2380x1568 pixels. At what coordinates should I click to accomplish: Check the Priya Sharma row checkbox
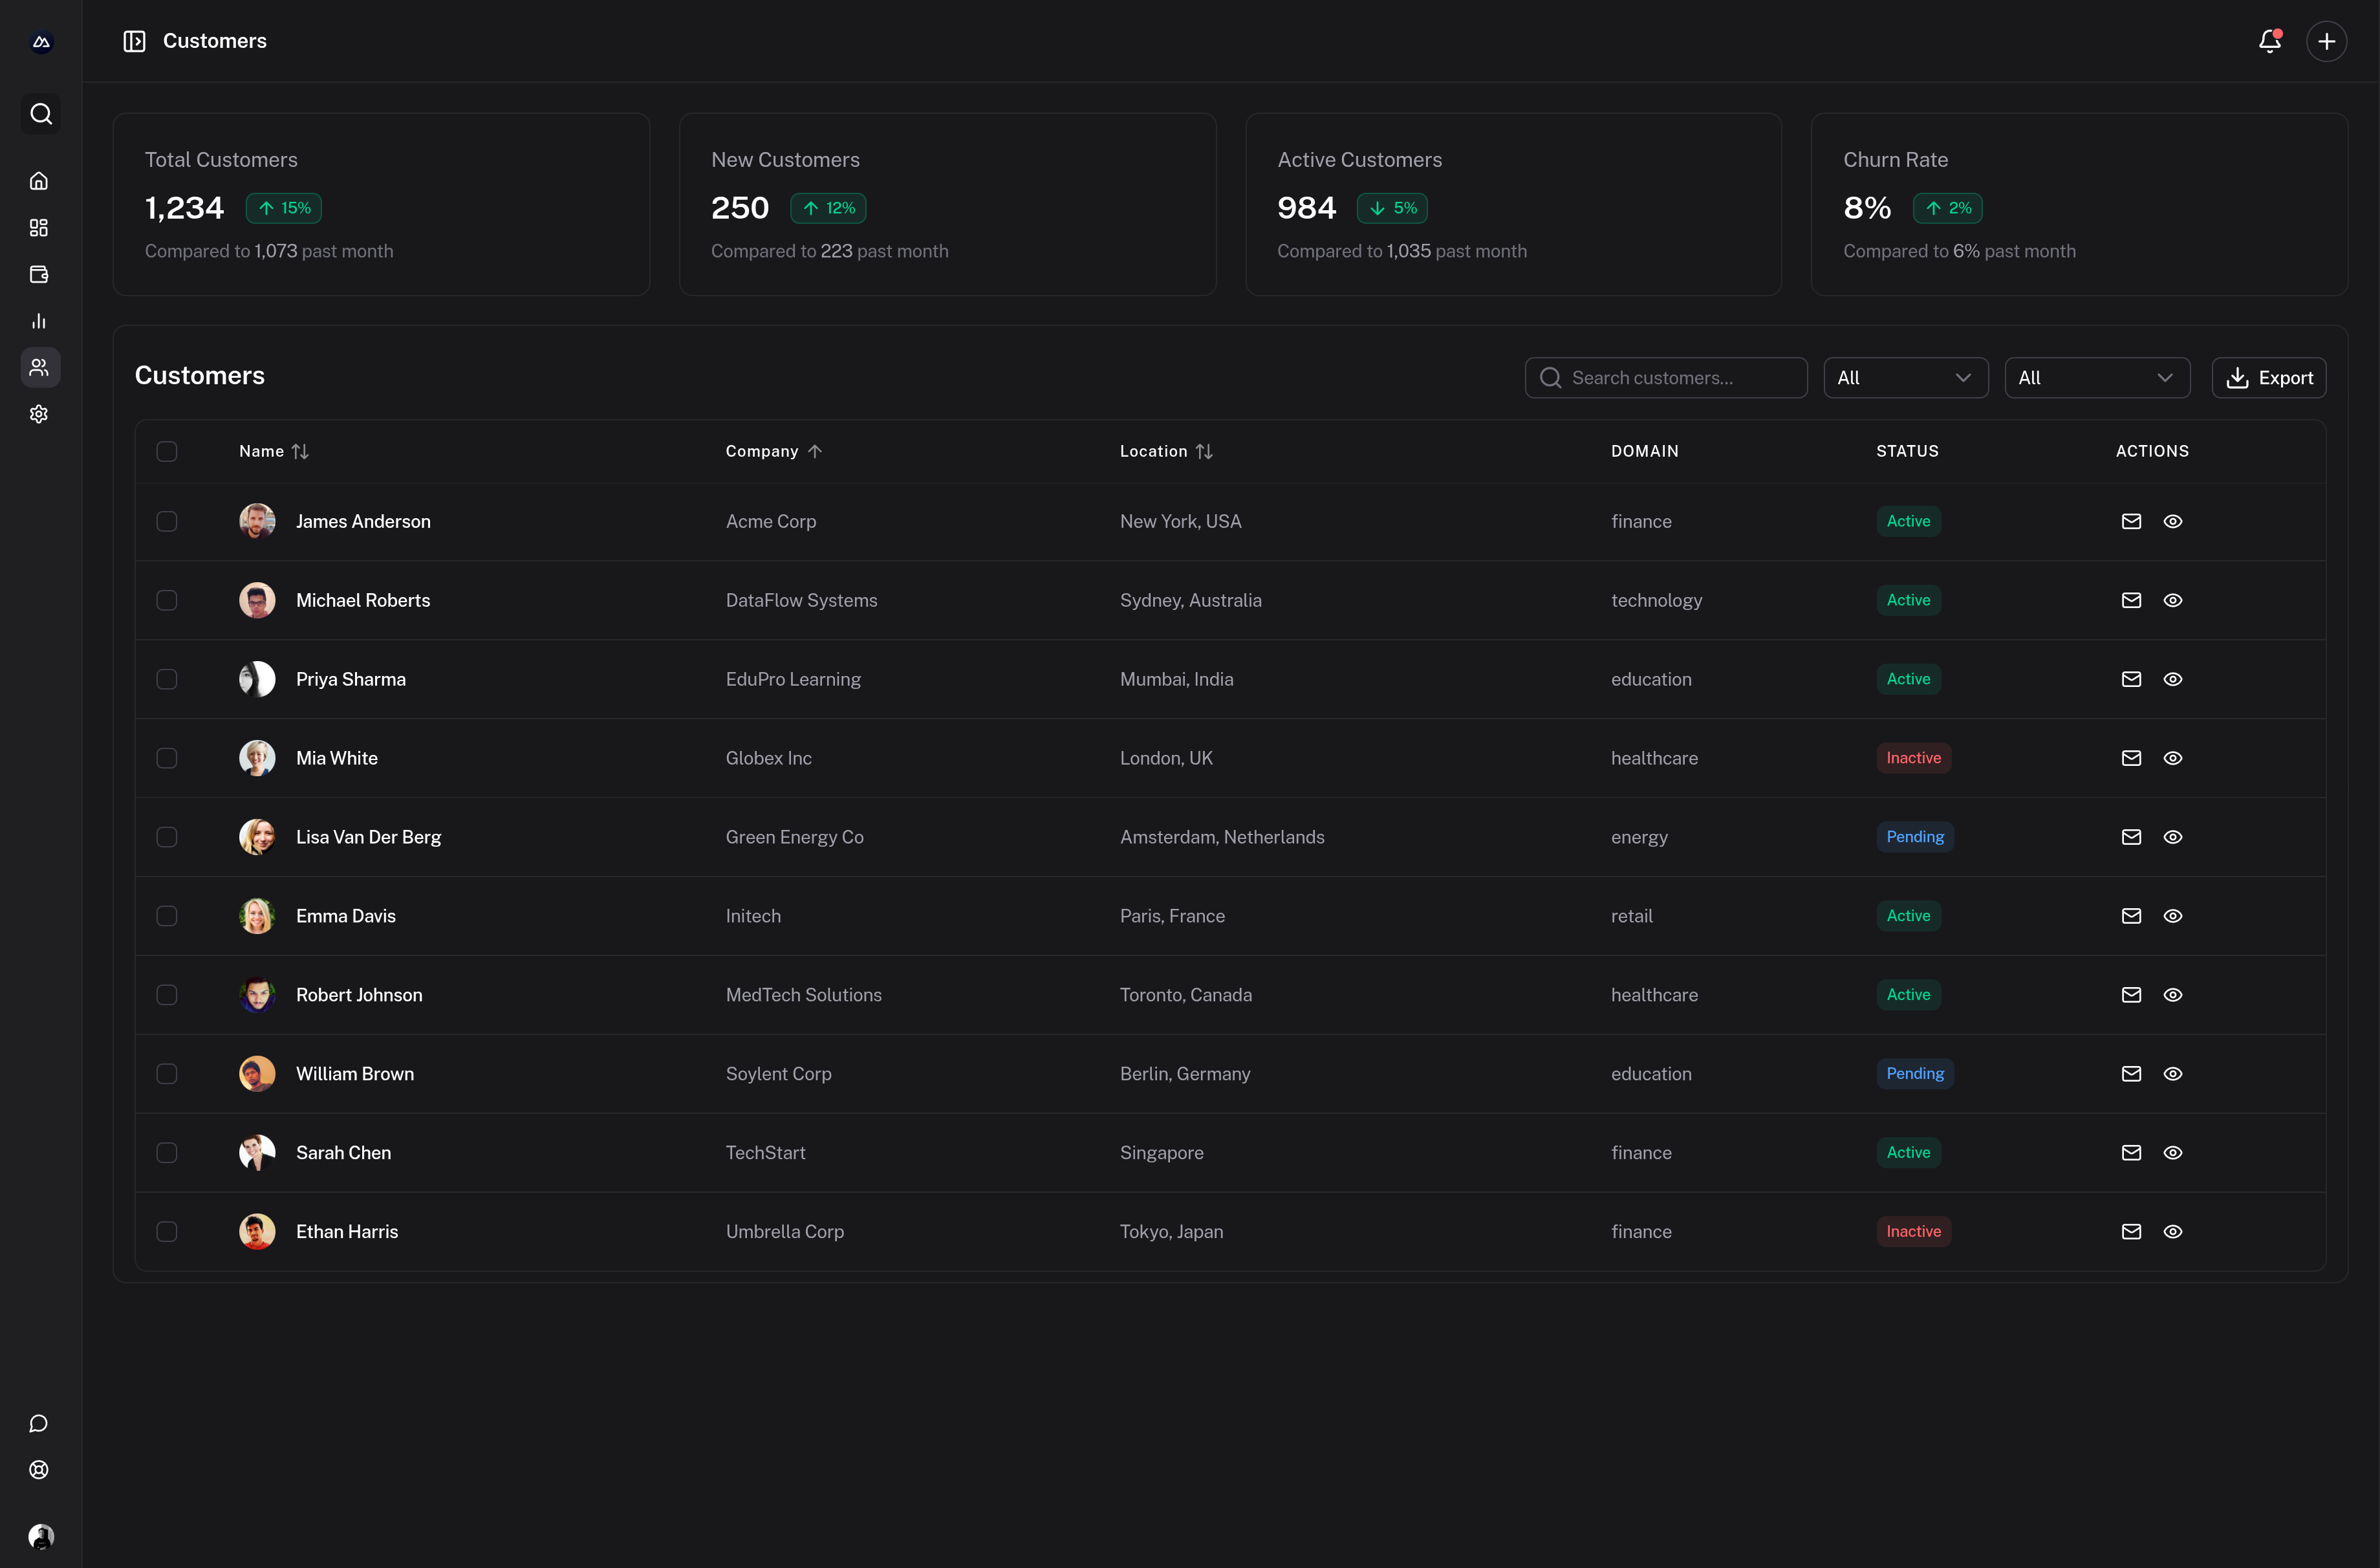(x=167, y=679)
